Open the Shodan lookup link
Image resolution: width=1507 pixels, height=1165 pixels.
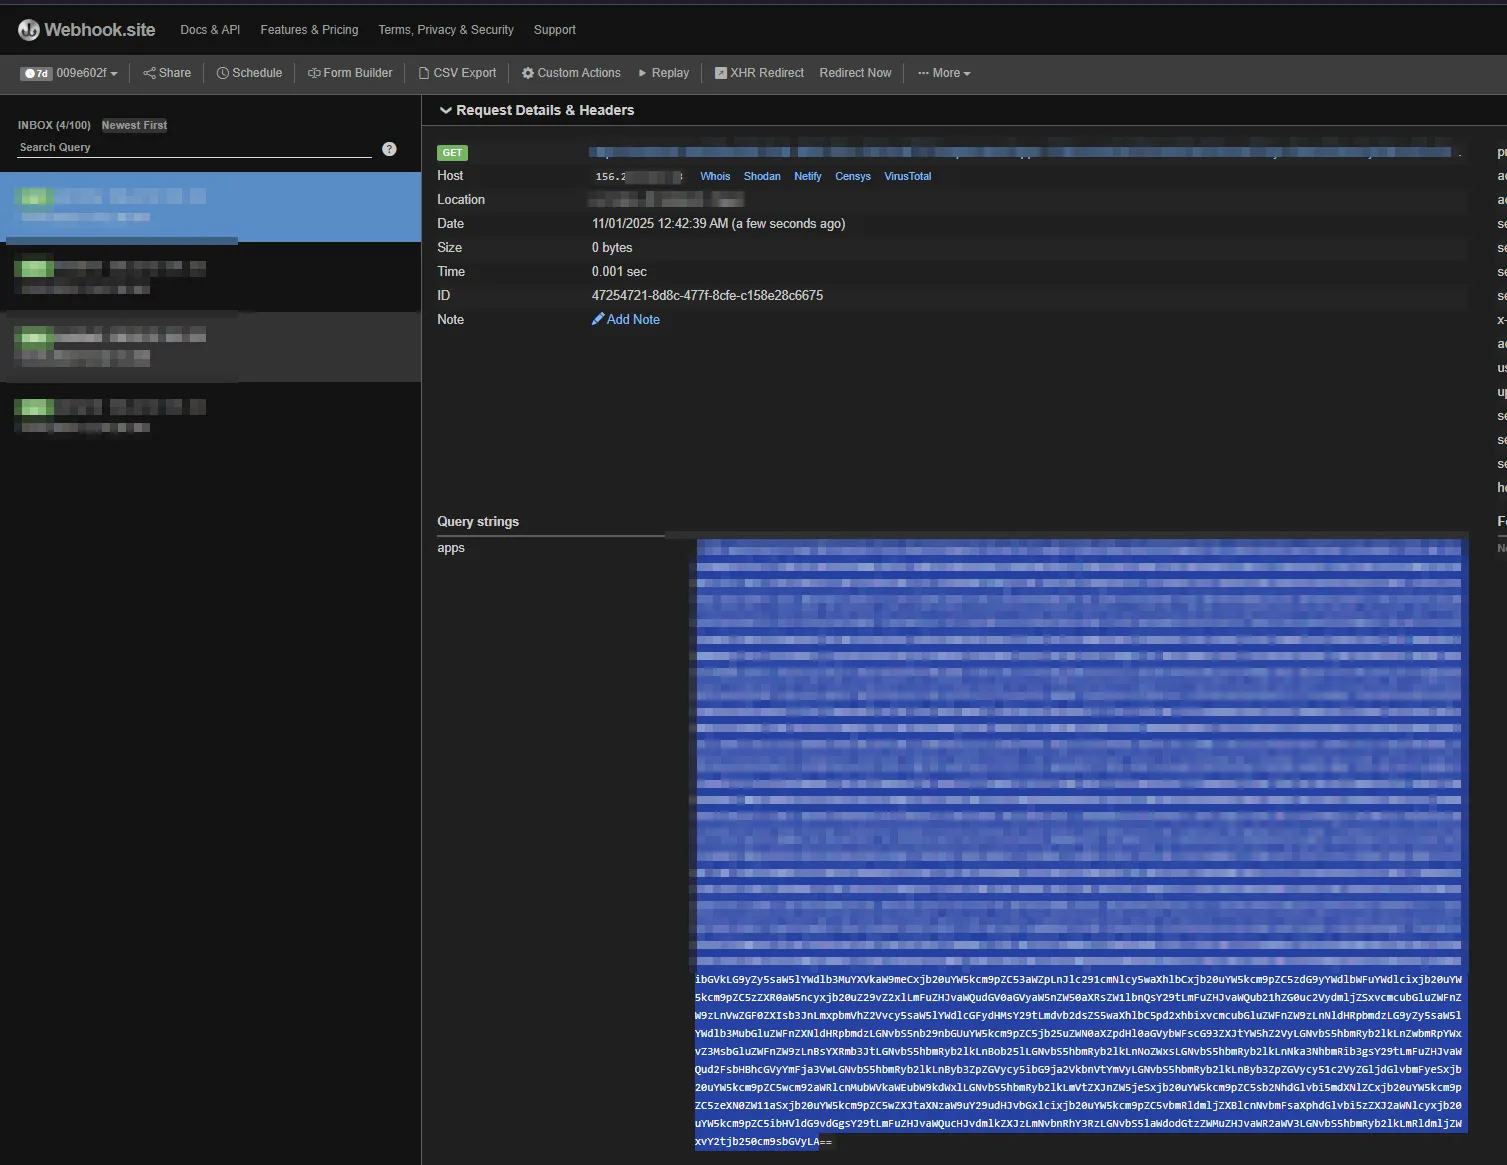pyautogui.click(x=762, y=176)
